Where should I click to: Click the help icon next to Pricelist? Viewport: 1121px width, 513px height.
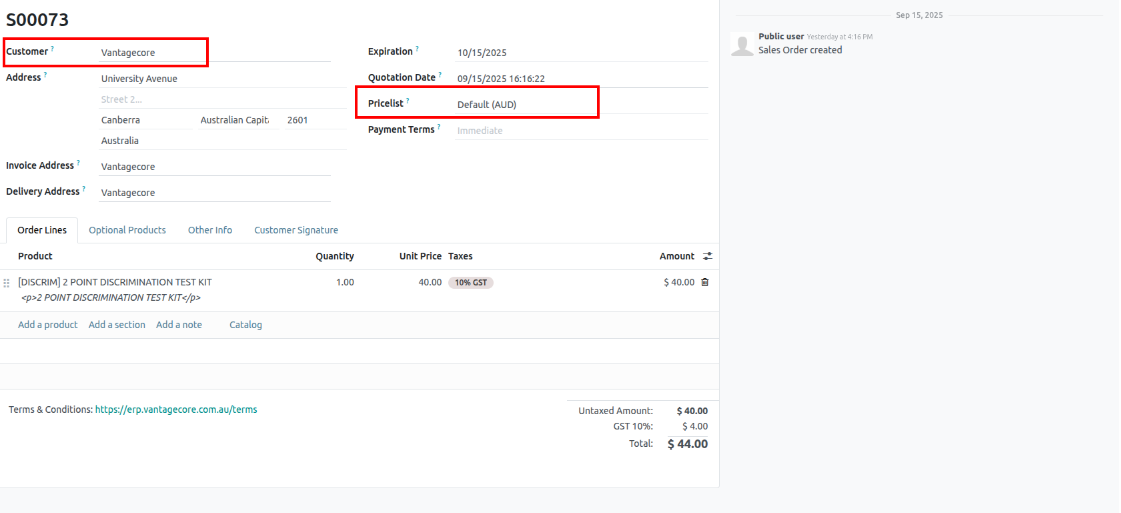(x=408, y=101)
